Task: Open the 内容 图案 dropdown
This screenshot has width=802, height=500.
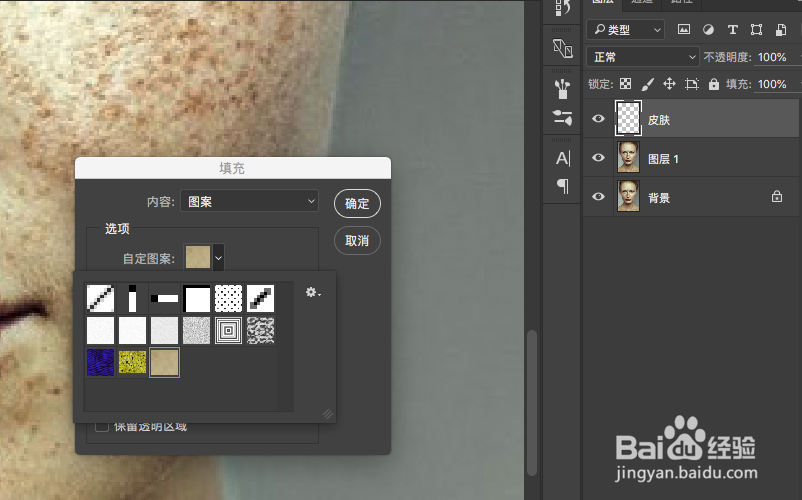Action: (249, 201)
